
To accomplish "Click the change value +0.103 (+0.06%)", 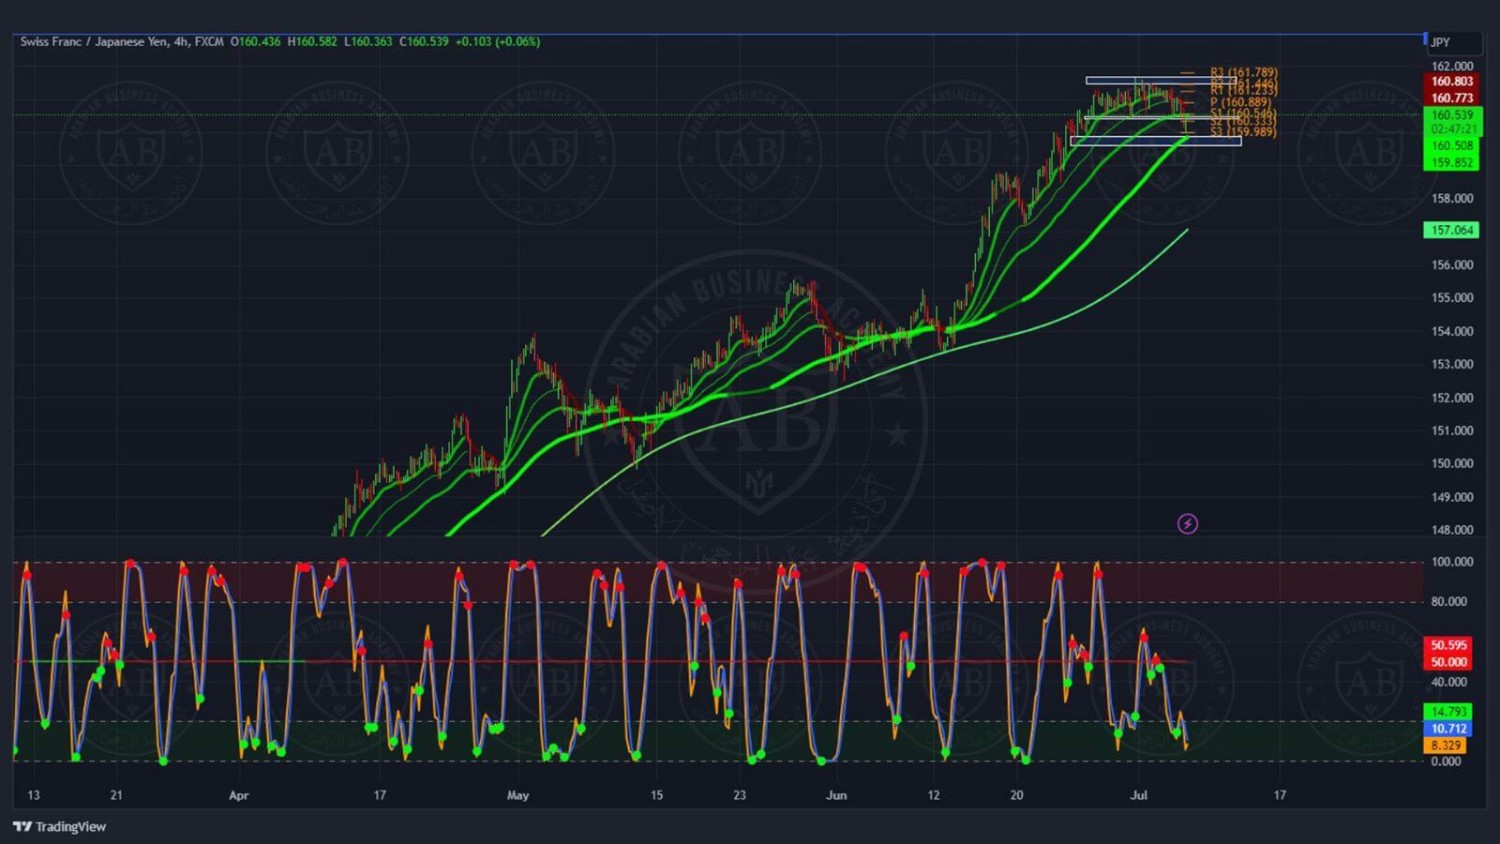I will 497,42.
